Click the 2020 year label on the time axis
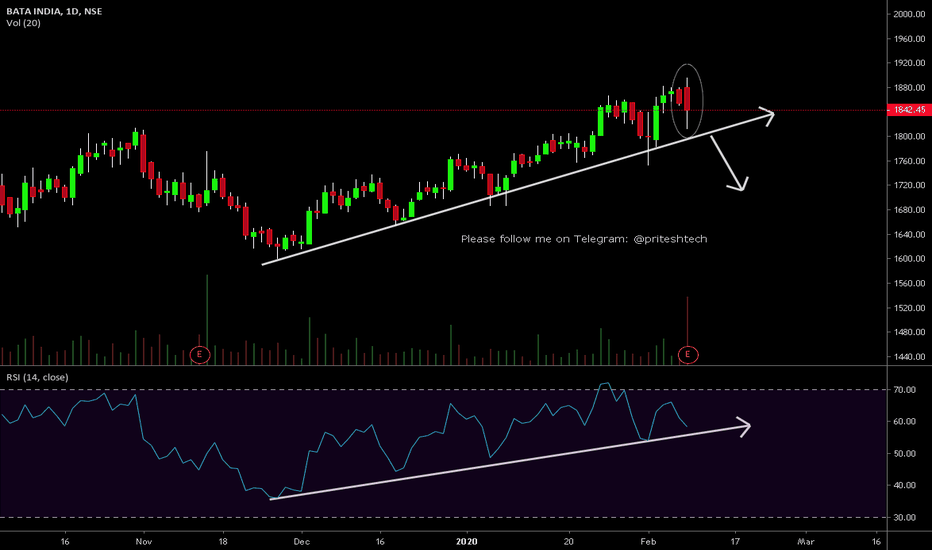The width and height of the screenshot is (932, 550). pos(467,542)
